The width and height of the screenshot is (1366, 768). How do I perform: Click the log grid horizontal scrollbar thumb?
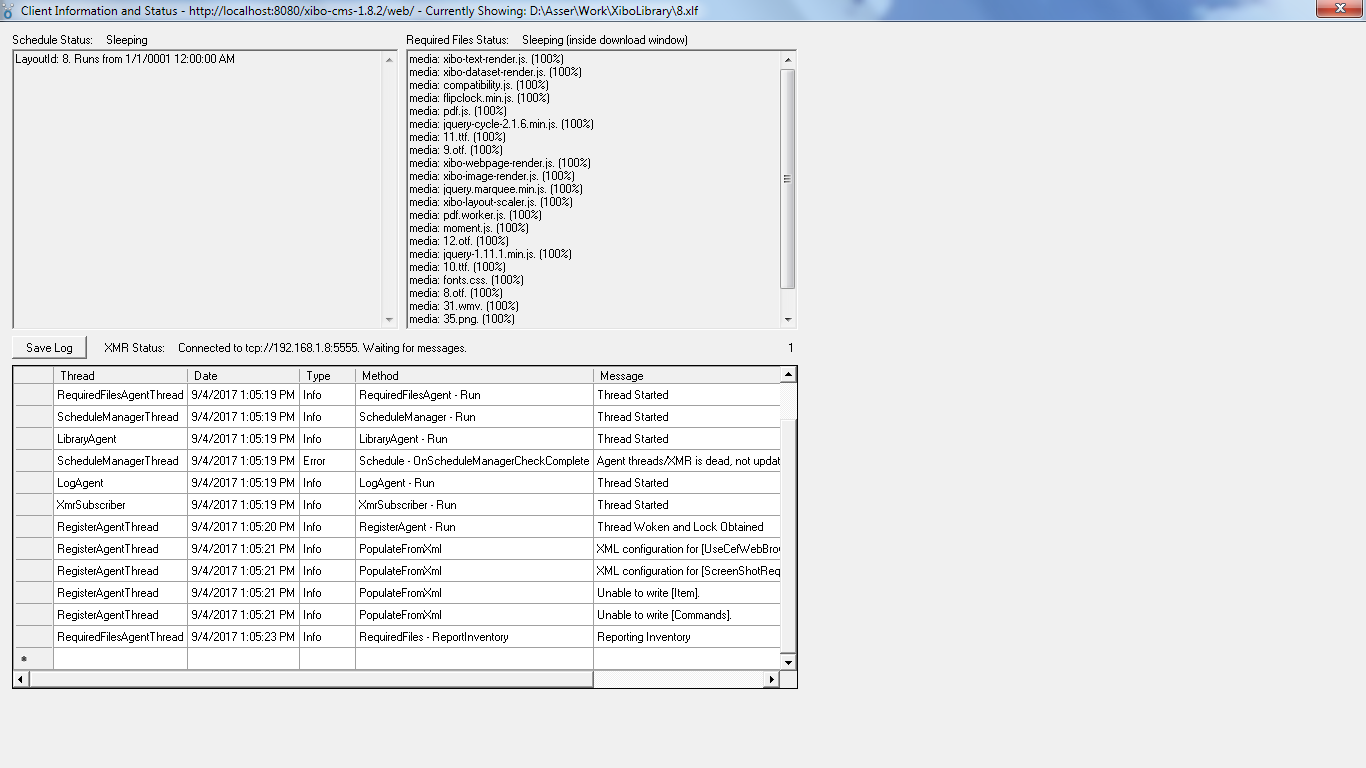(311, 680)
